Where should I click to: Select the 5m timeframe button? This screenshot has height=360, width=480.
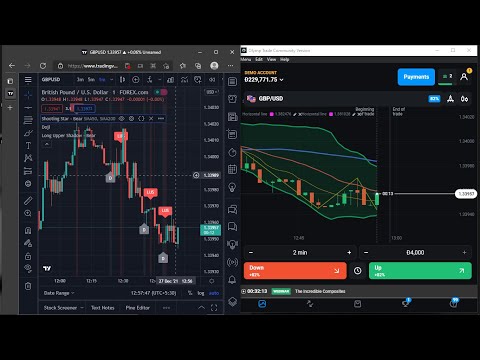coord(91,80)
